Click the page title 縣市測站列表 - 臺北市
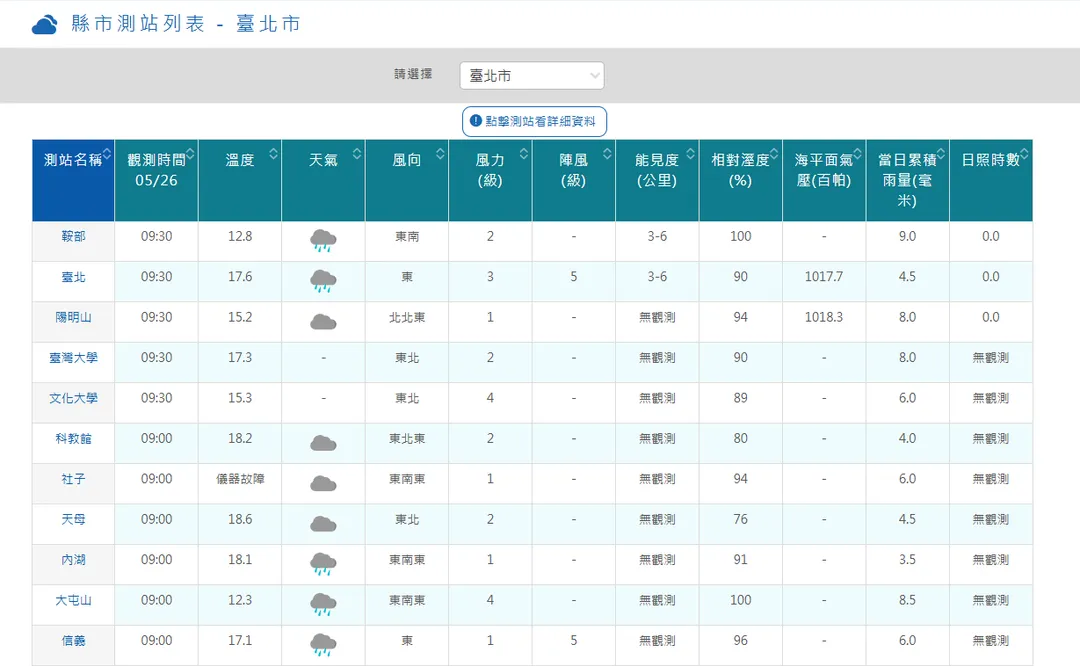Viewport: 1080px width, 666px height. click(x=186, y=24)
